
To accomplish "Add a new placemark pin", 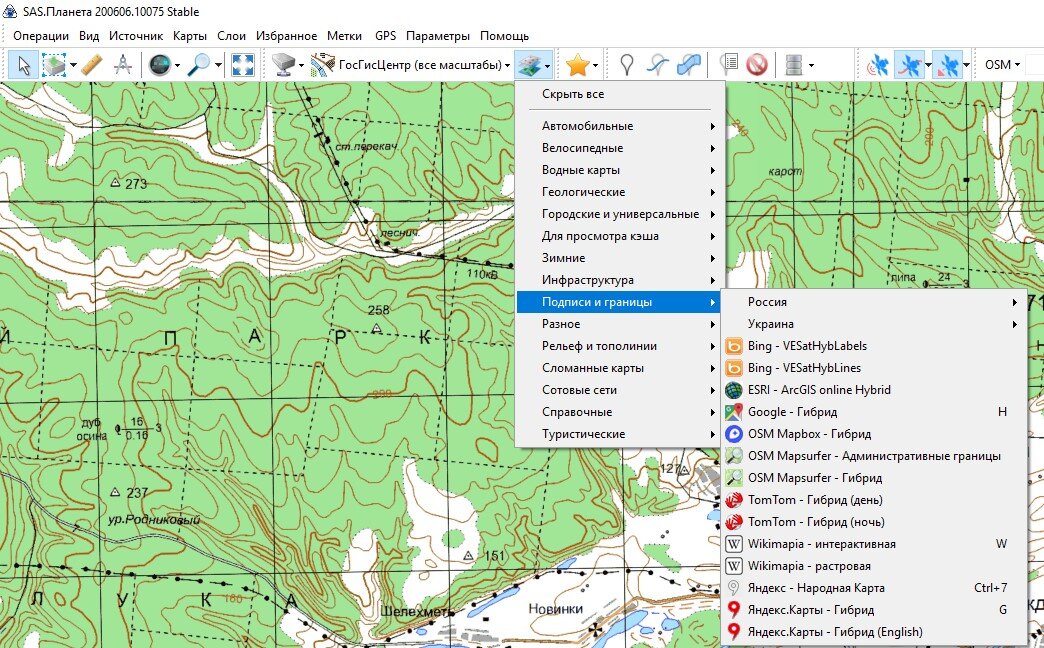I will (626, 65).
